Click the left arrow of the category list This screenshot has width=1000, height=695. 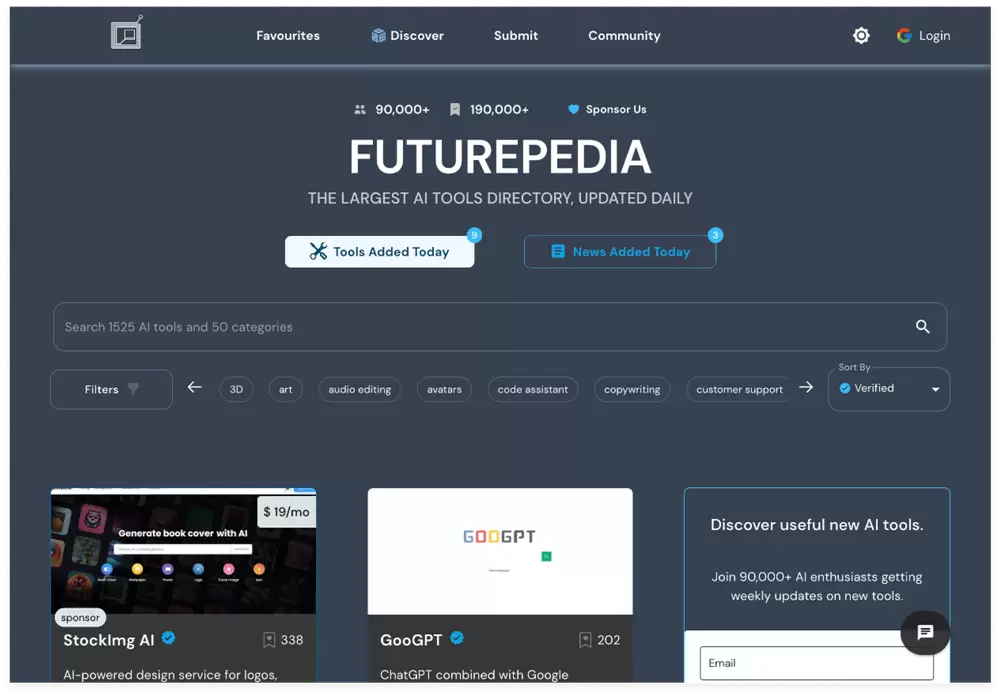click(195, 387)
